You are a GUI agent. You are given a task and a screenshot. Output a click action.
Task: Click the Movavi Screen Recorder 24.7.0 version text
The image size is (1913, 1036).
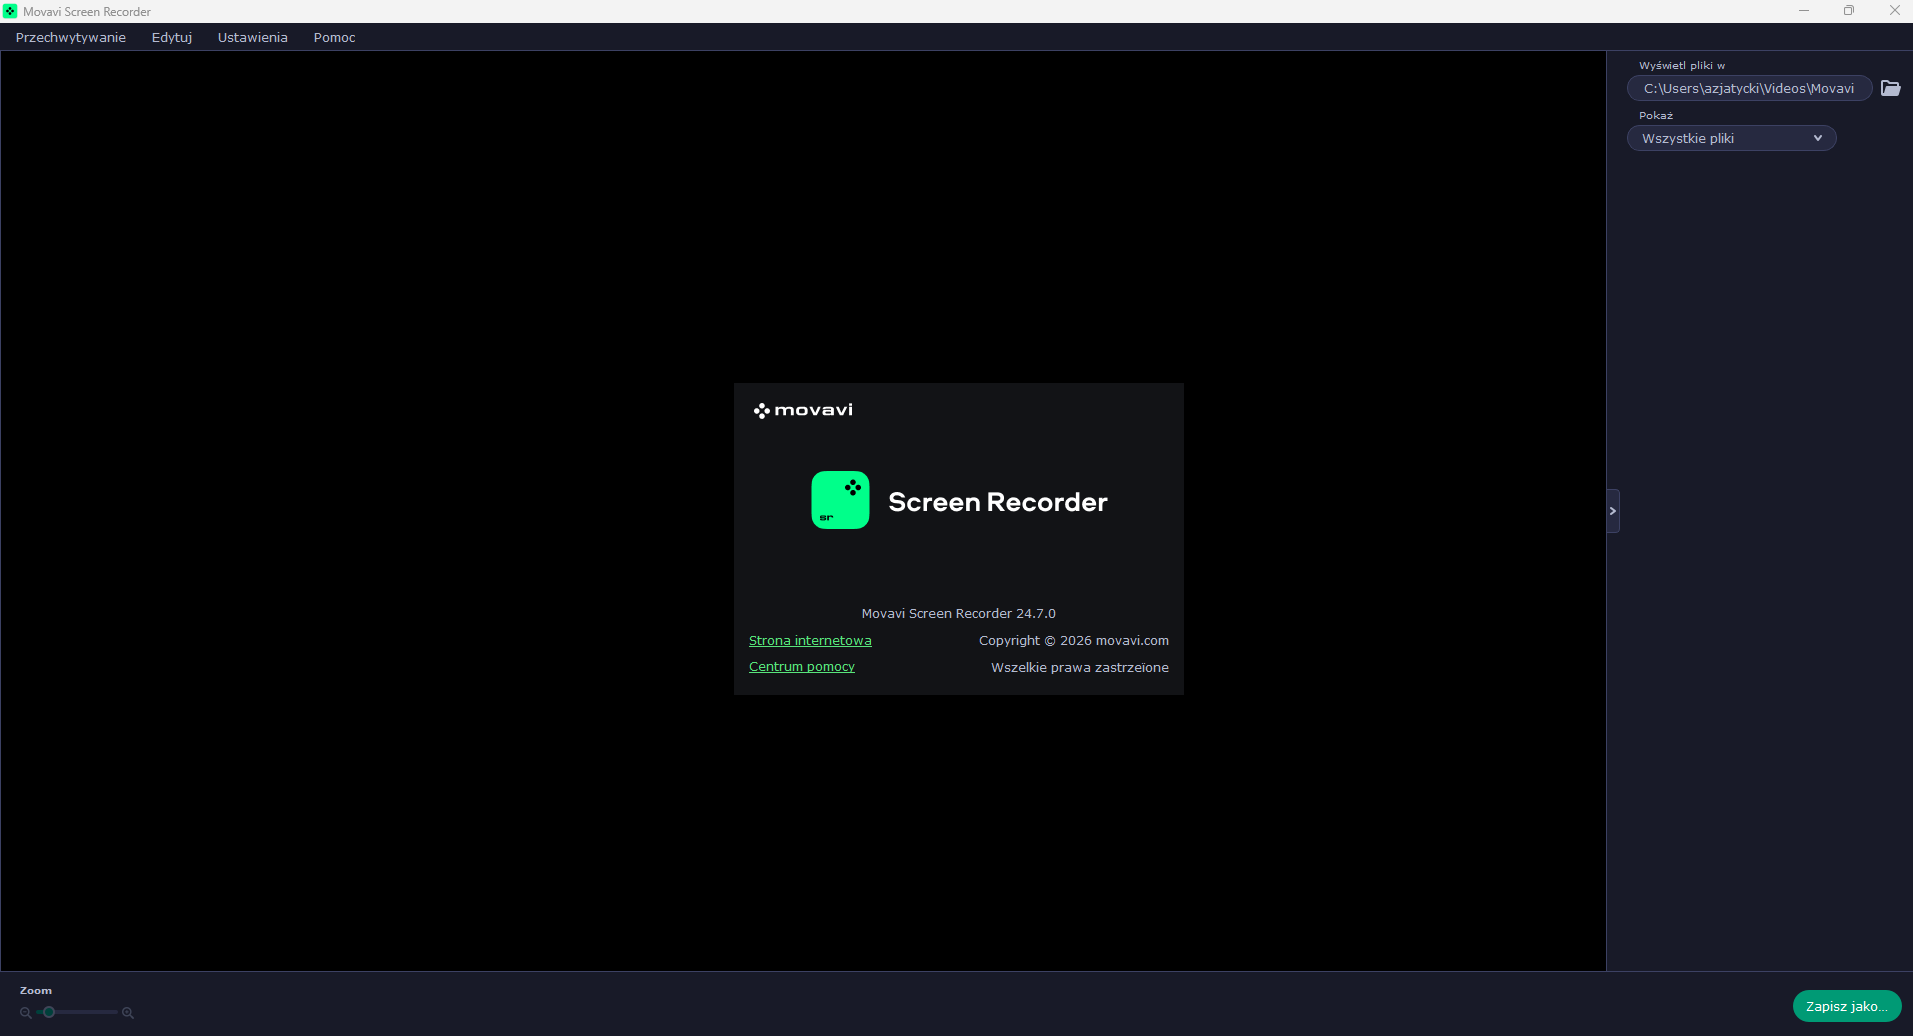click(x=958, y=613)
